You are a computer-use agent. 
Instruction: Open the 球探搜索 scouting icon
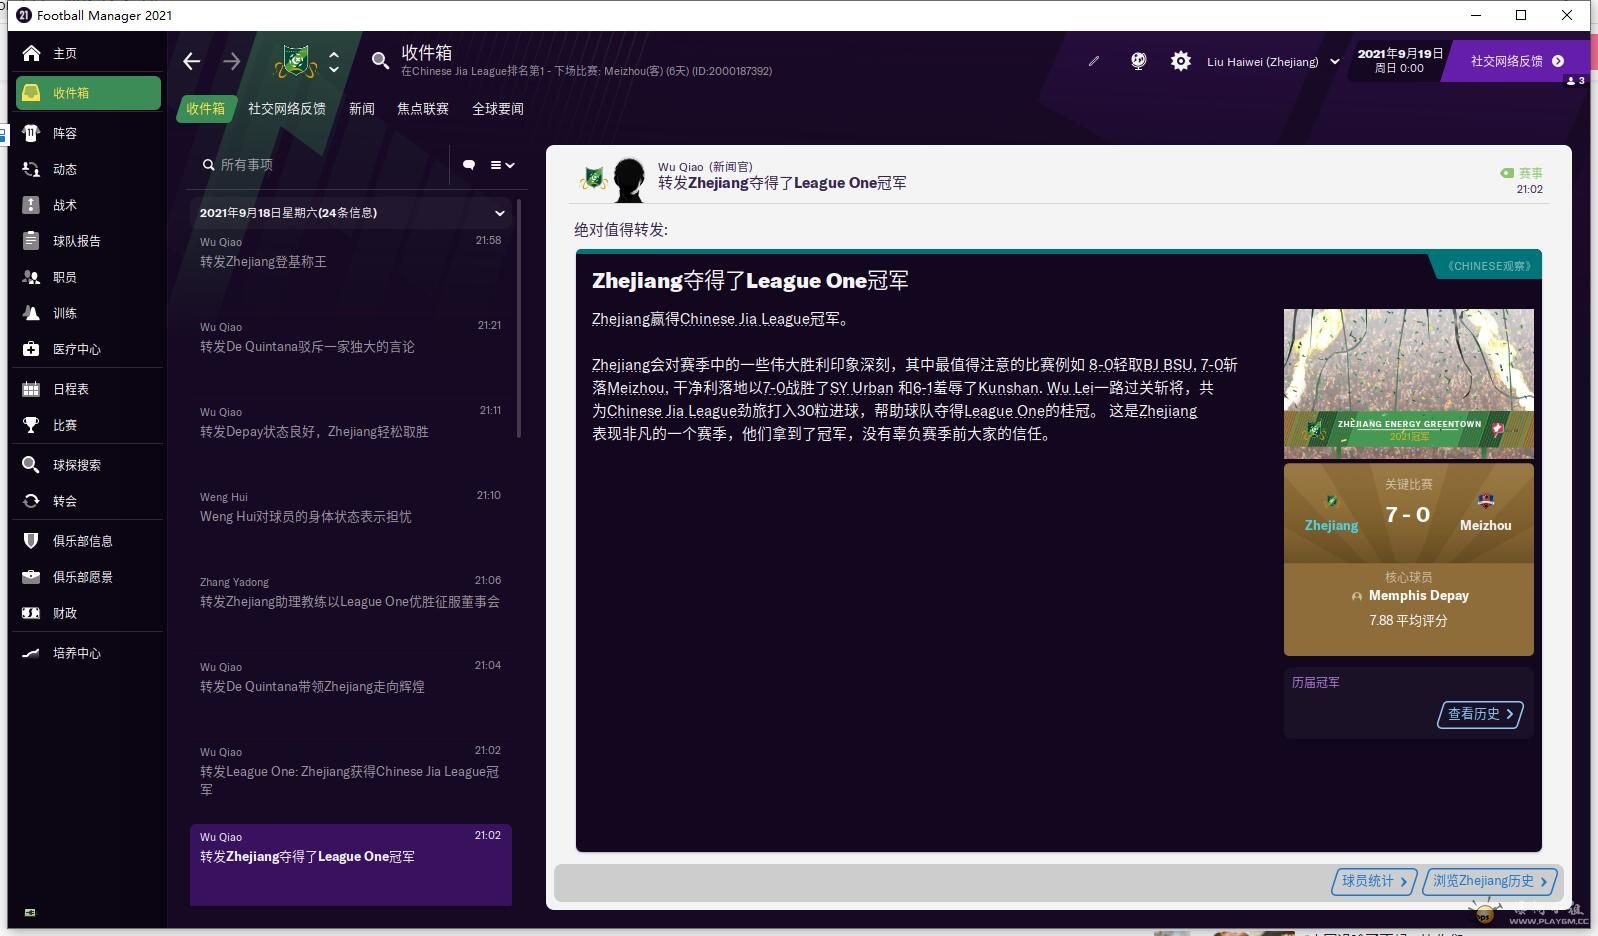tap(31, 465)
